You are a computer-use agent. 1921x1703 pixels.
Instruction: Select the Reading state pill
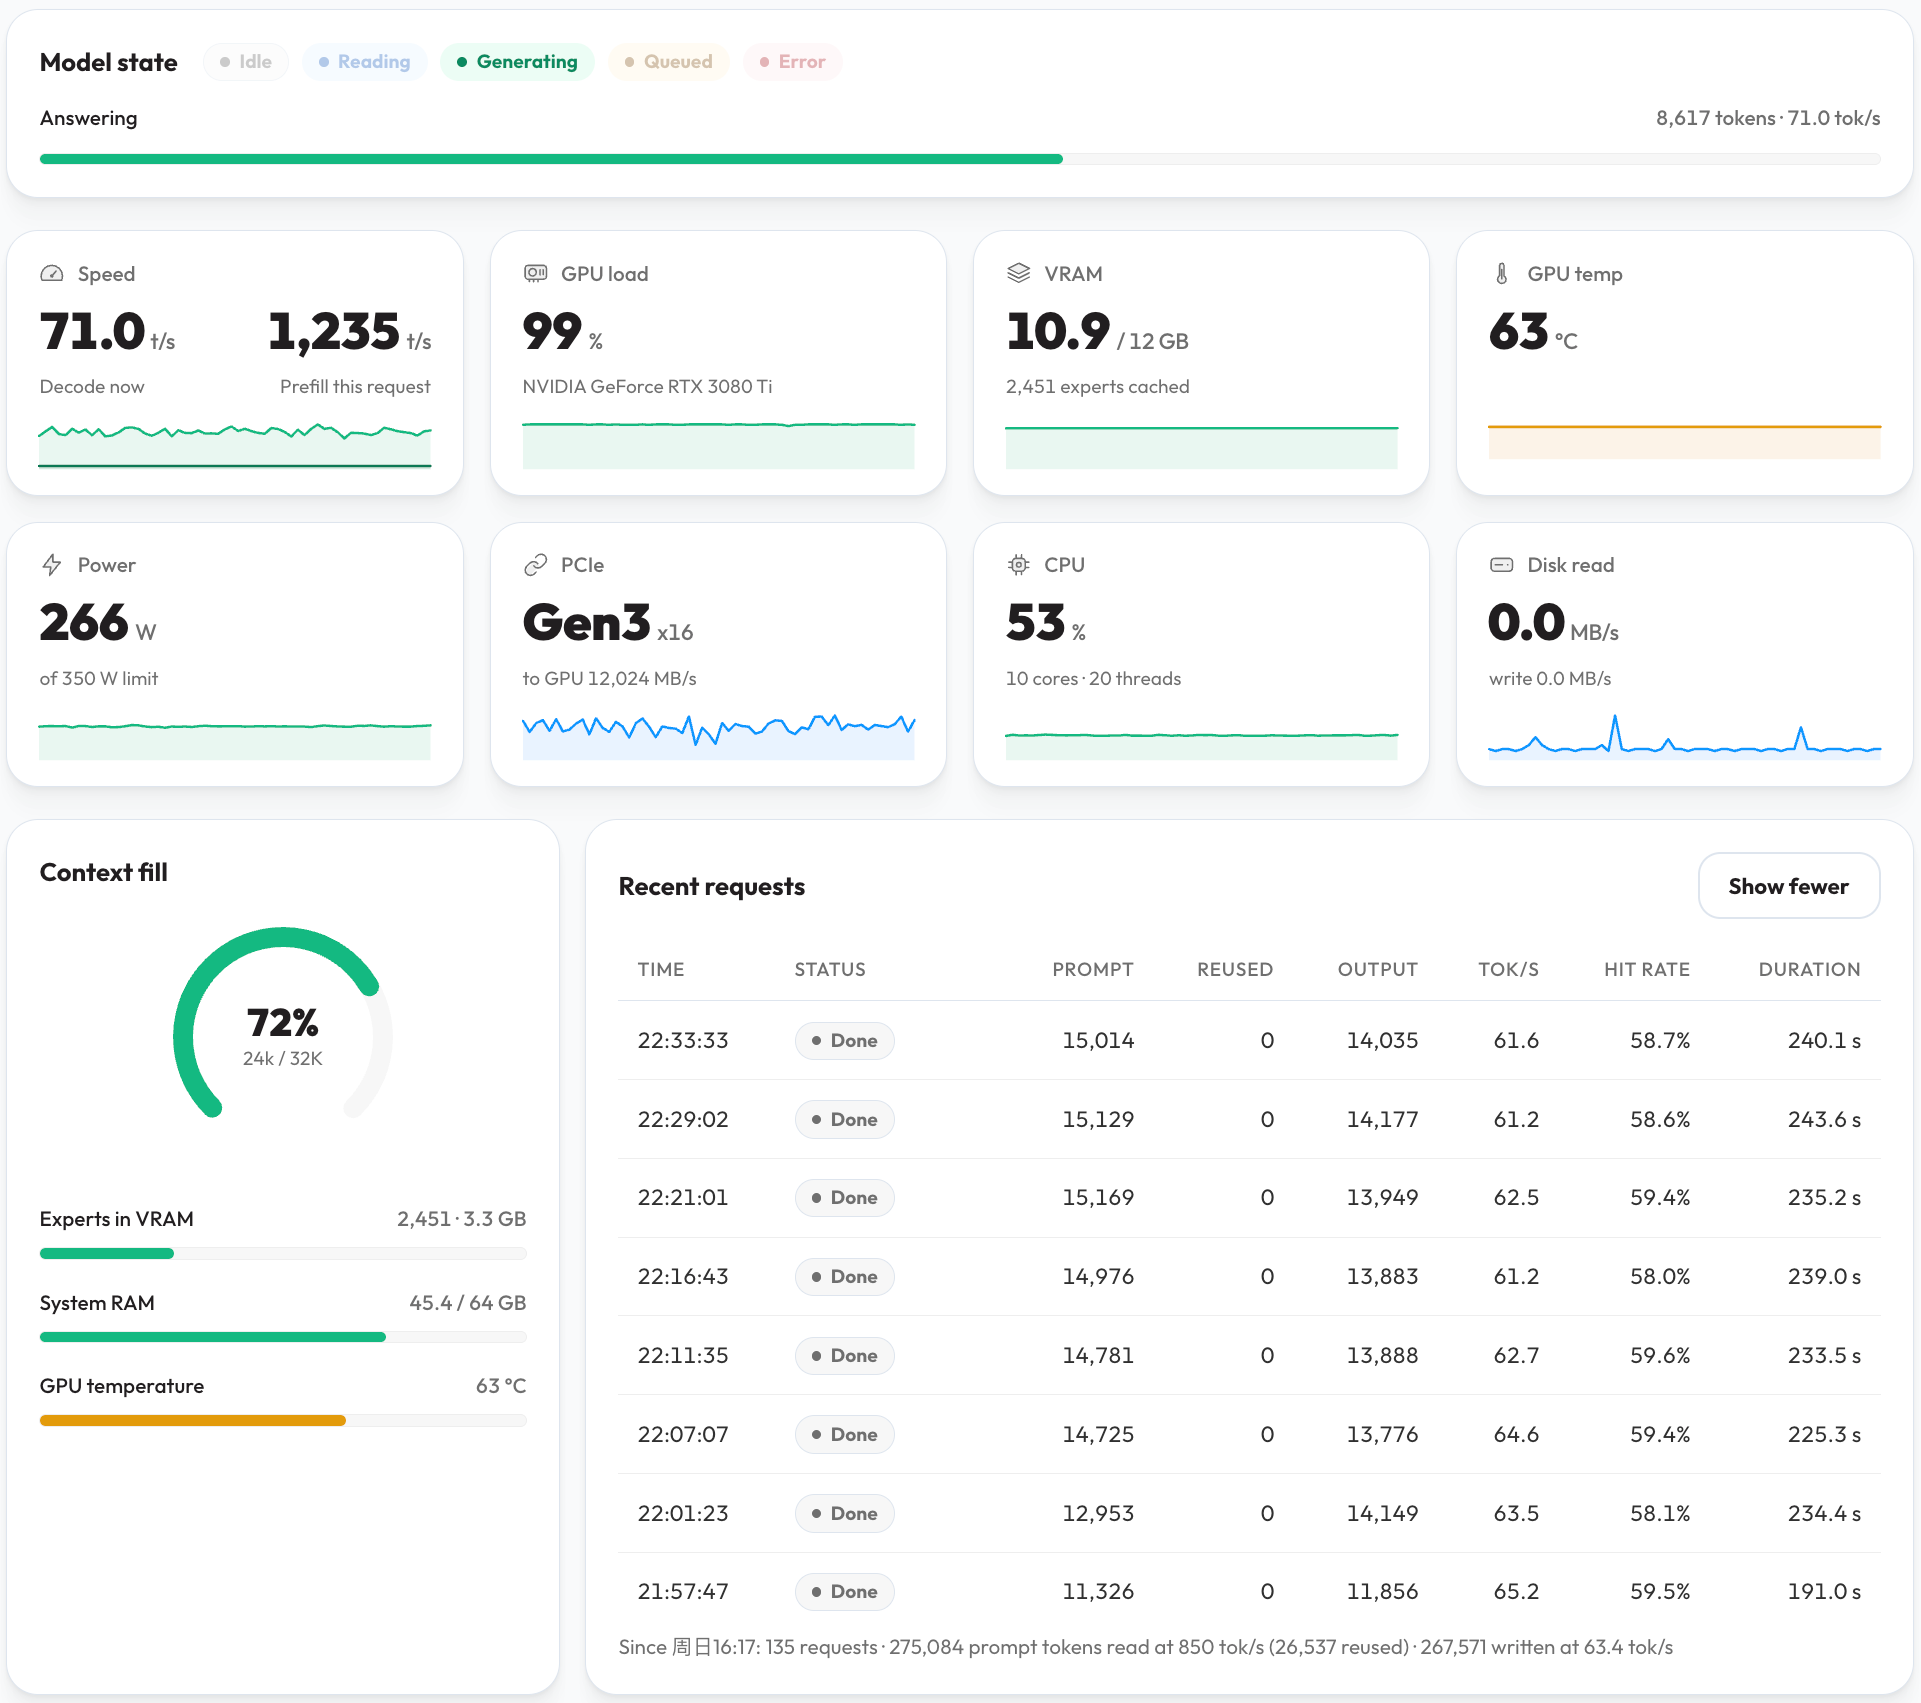point(364,62)
